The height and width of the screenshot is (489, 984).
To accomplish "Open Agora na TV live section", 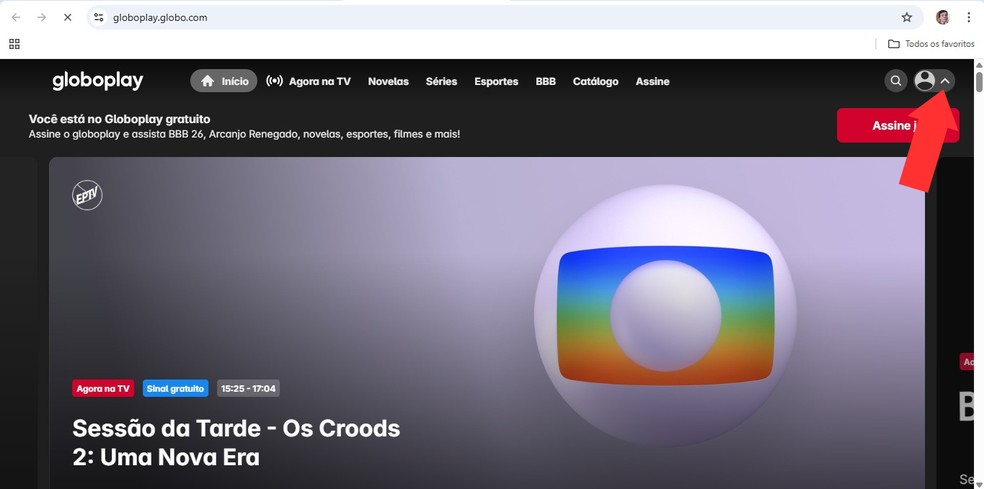I will tap(308, 81).
